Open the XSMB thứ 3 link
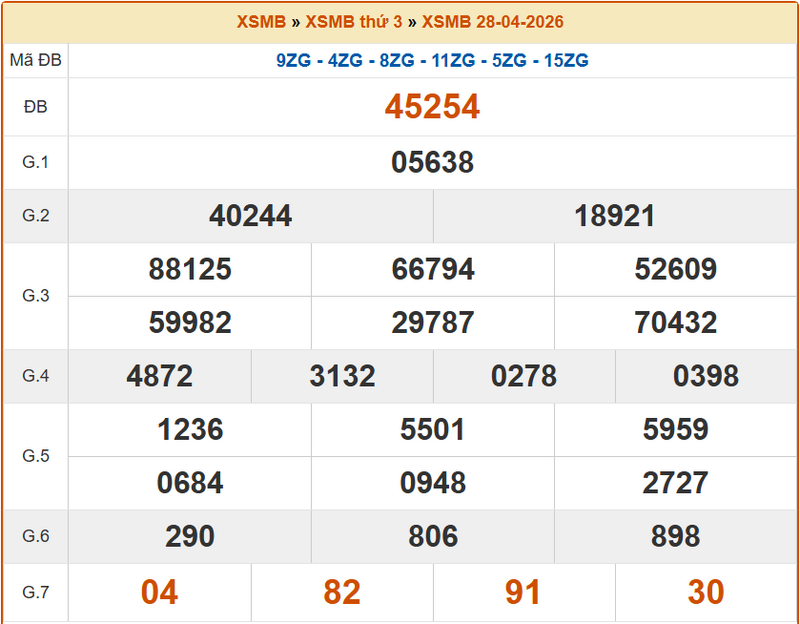Image resolution: width=800 pixels, height=624 pixels. tap(354, 22)
